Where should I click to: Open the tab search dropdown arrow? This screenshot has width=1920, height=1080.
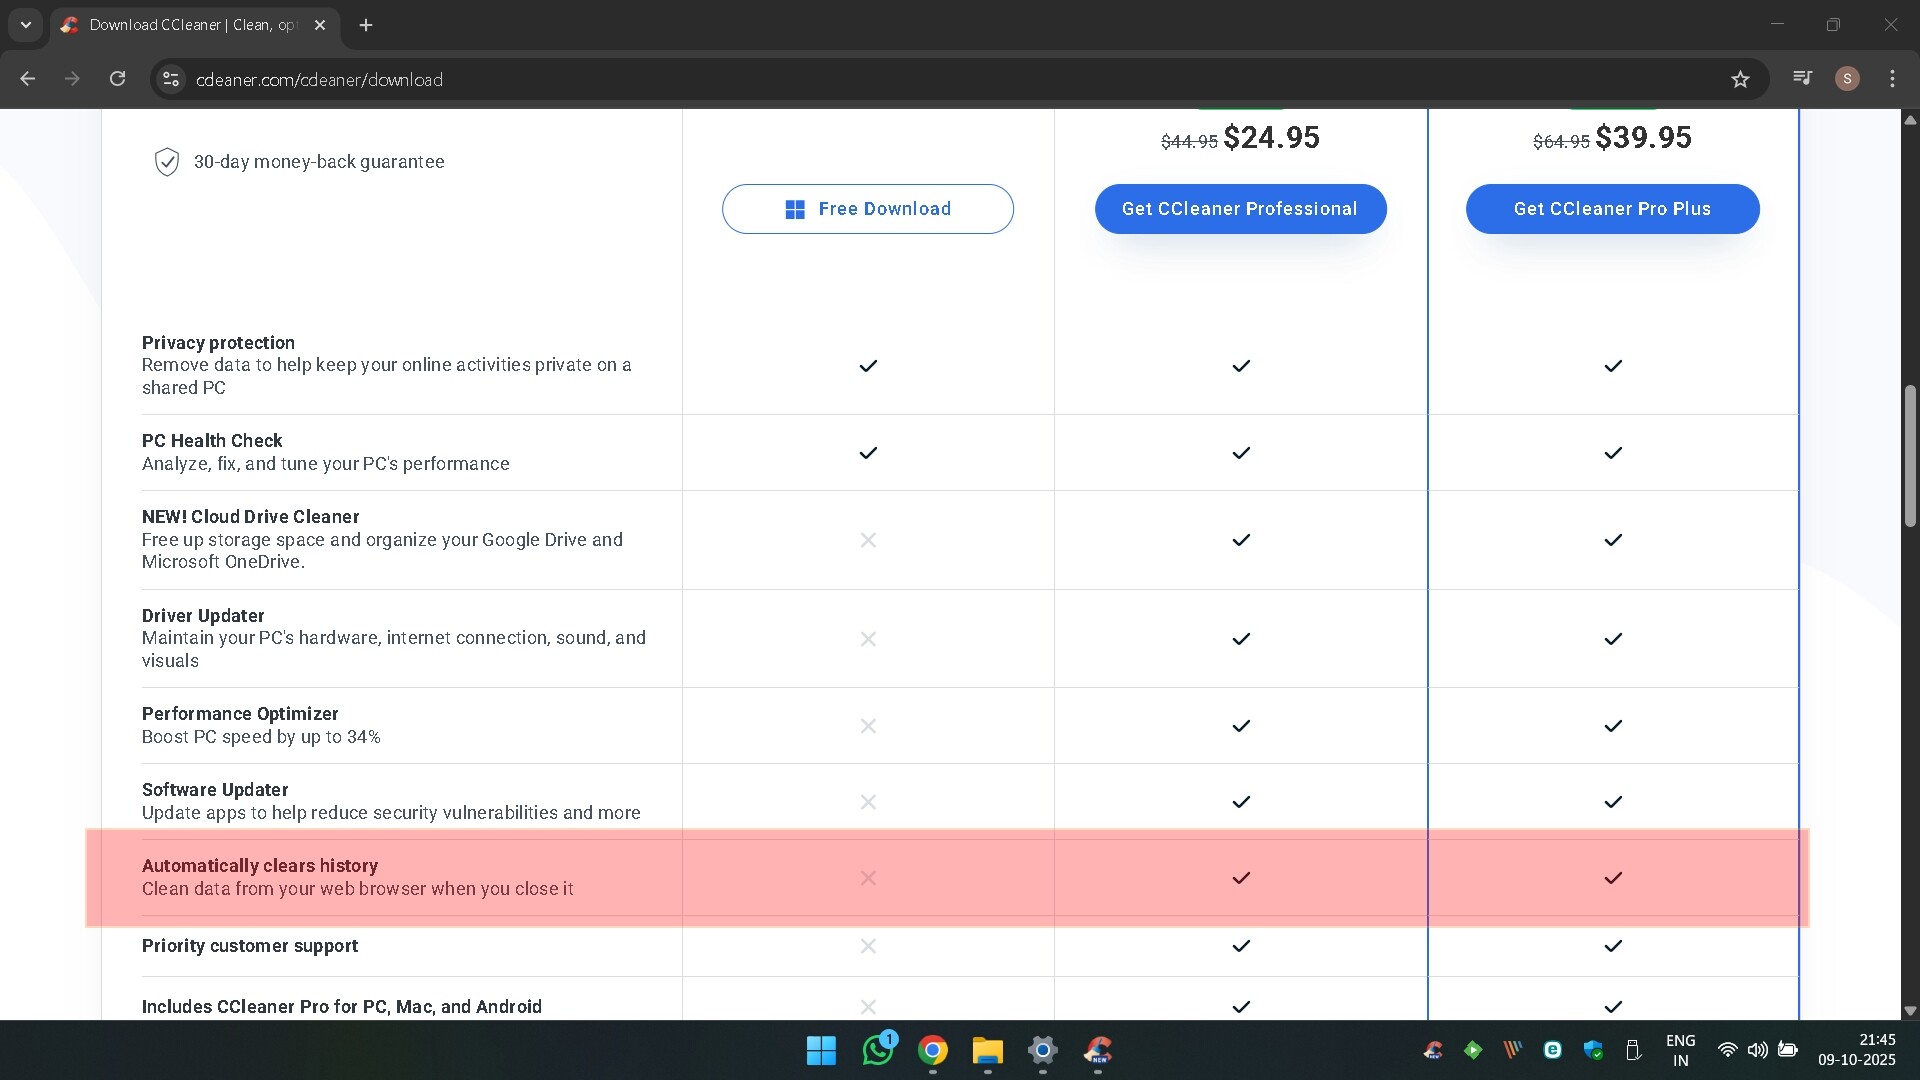pos(26,25)
